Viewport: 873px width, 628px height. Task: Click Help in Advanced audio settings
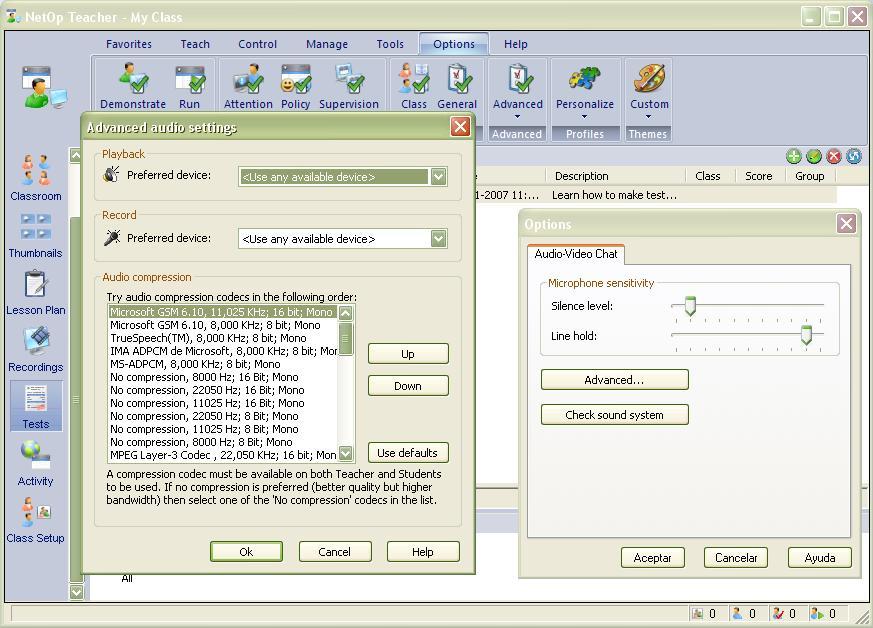tap(423, 552)
